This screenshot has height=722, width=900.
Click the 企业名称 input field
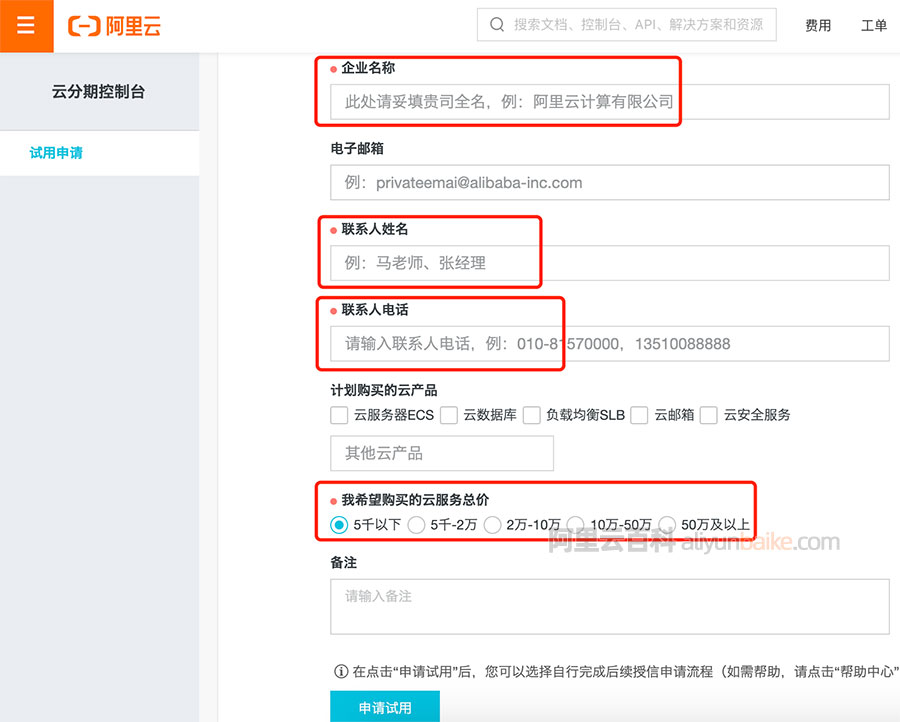pos(610,102)
